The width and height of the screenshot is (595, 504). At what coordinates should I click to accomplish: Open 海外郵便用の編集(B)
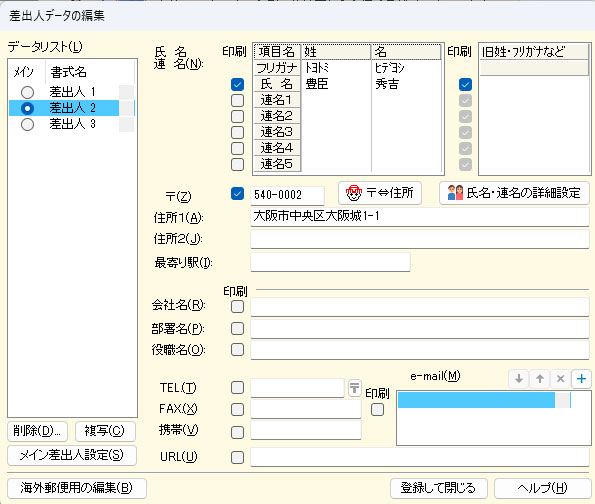77,488
